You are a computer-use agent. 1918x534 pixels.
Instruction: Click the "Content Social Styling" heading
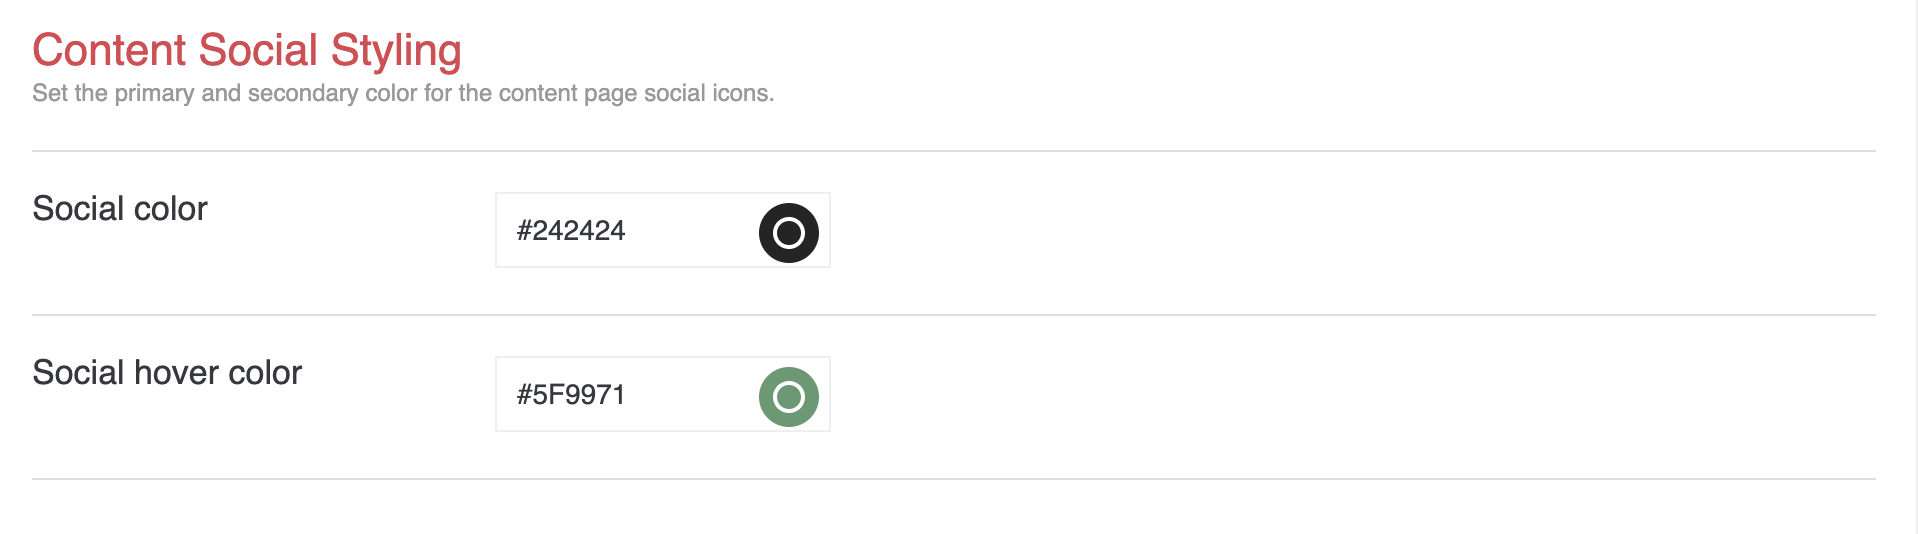point(246,50)
